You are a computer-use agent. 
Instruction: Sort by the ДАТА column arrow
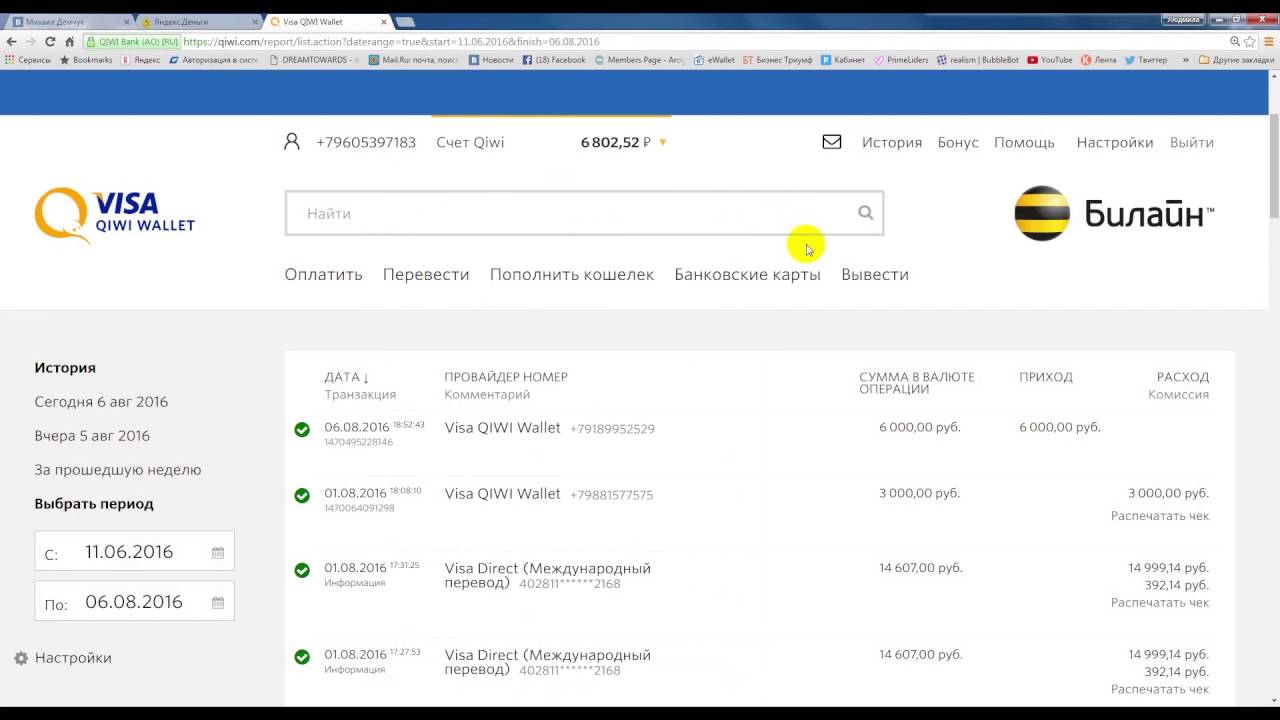(366, 378)
